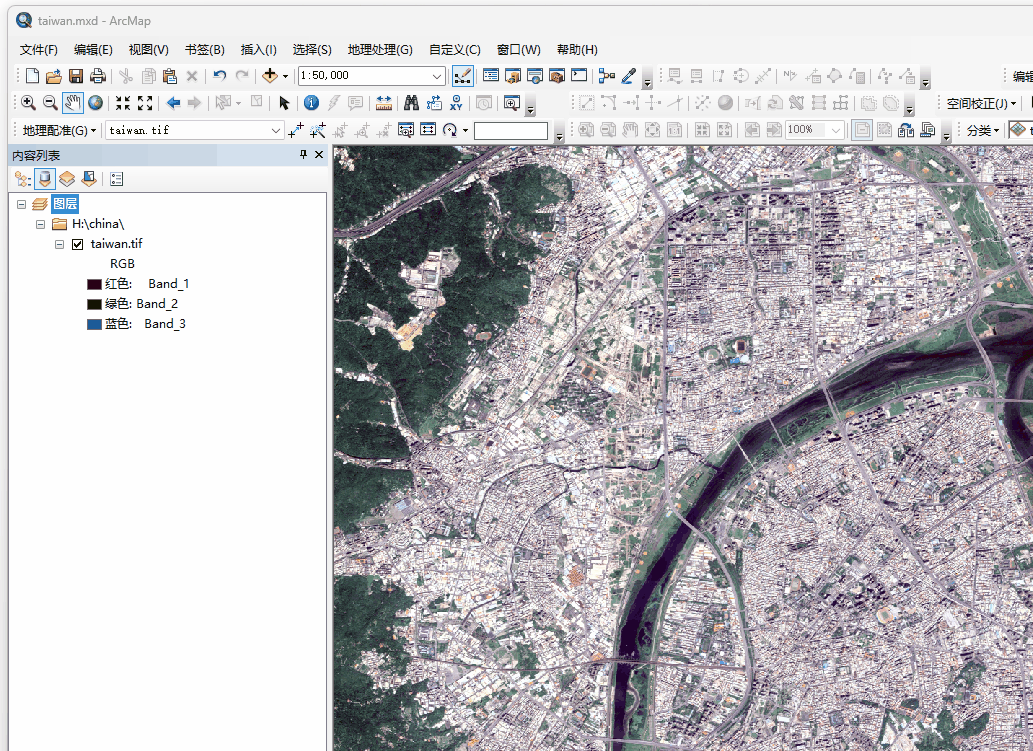The image size is (1033, 751).
Task: Click the Full Extent globe icon
Action: point(96,102)
